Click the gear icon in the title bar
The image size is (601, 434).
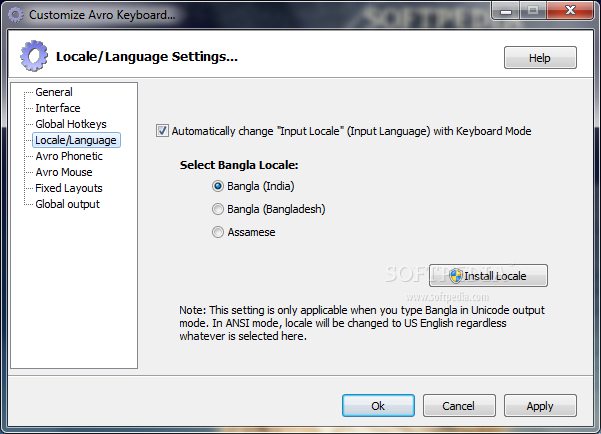pyautogui.click(x=16, y=15)
